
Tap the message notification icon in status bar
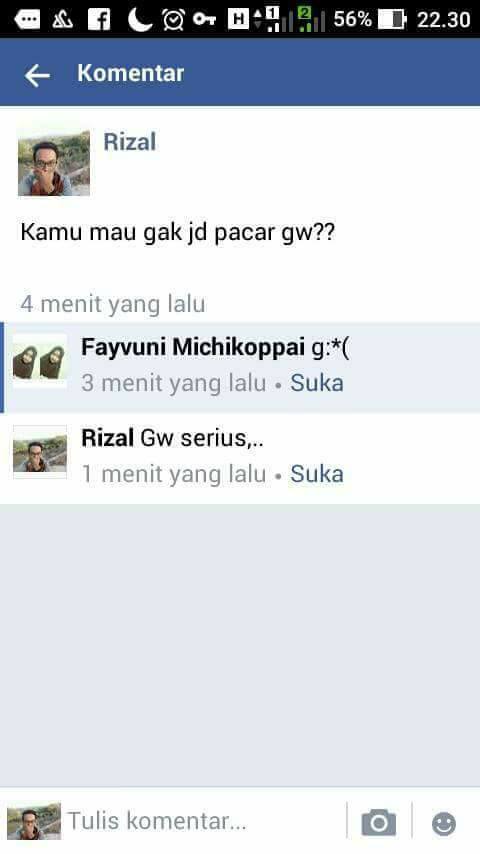pyautogui.click(x=27, y=20)
